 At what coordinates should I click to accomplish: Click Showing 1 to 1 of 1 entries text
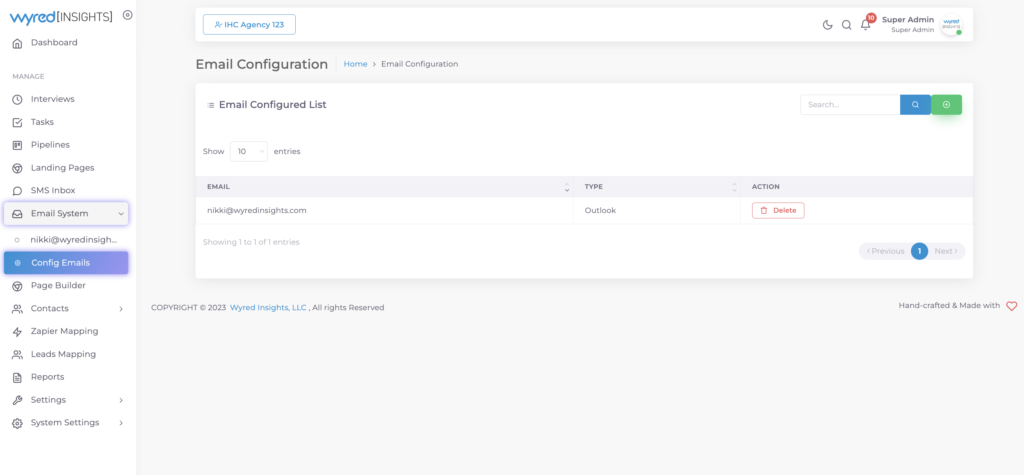tap(251, 242)
